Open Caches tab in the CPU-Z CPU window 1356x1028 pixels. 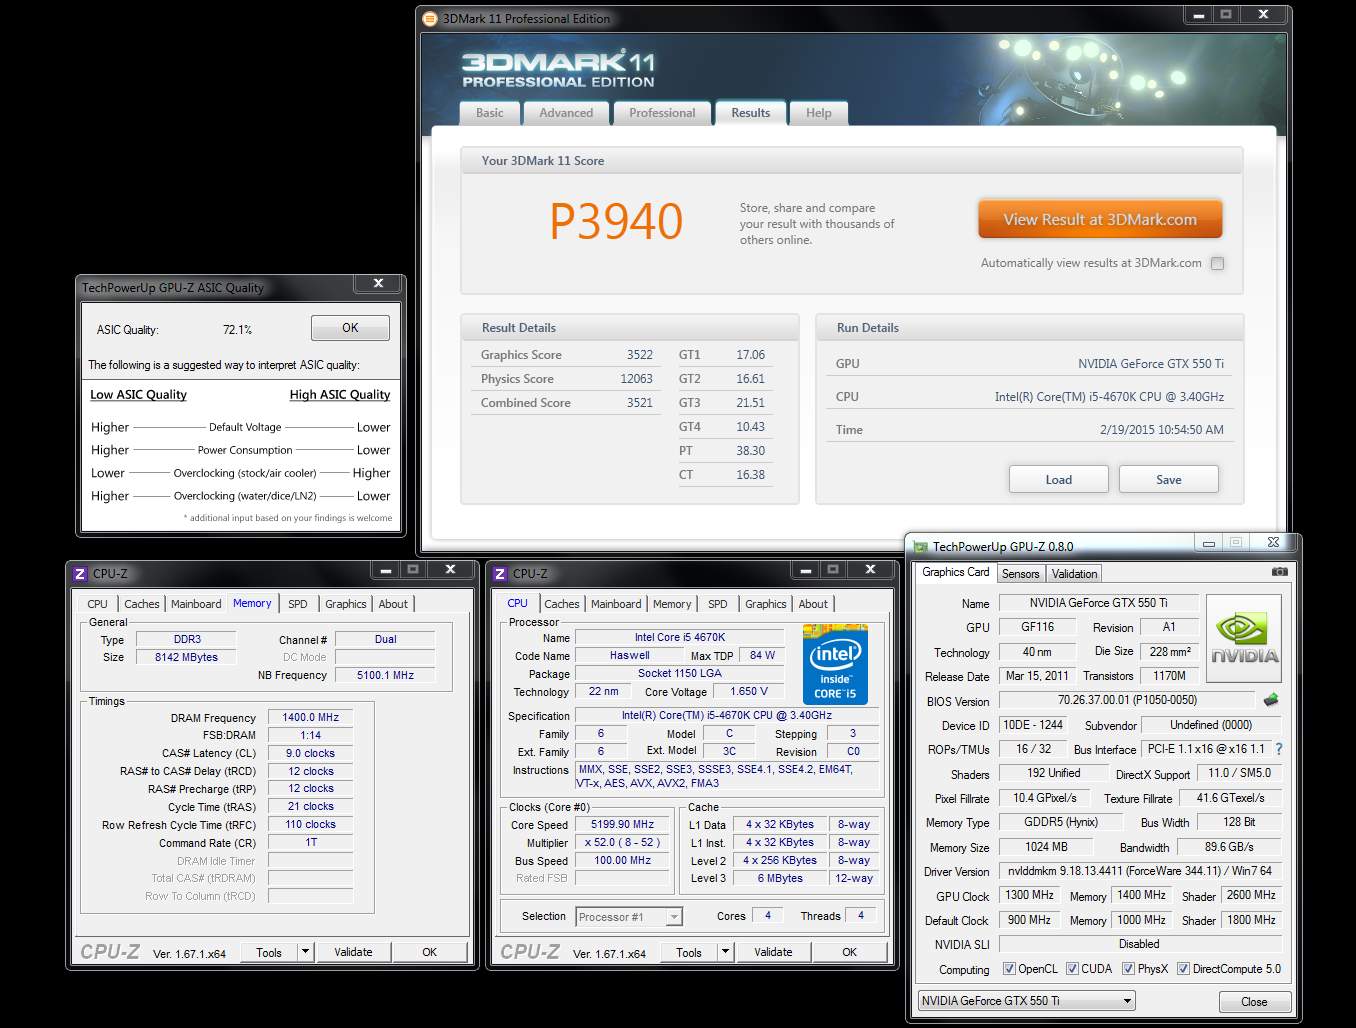coord(562,604)
